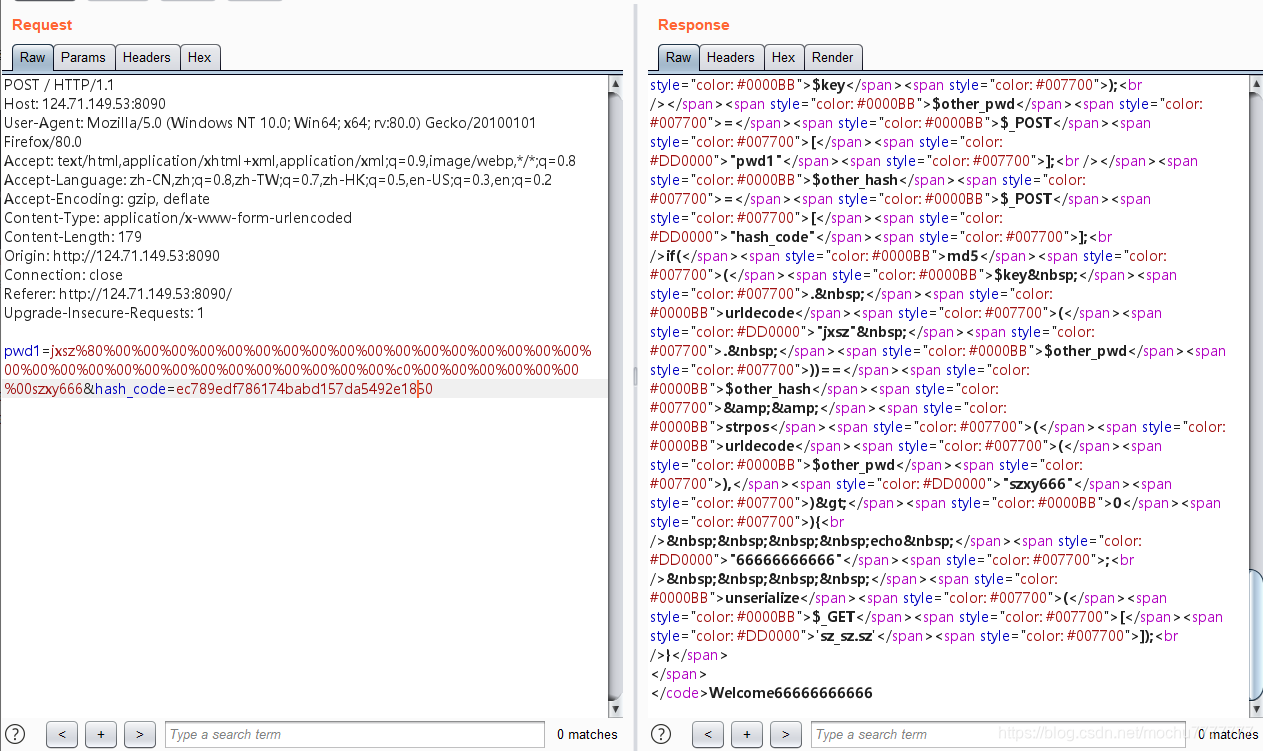
Task: Switch to Response Headers tab
Action: pos(731,57)
